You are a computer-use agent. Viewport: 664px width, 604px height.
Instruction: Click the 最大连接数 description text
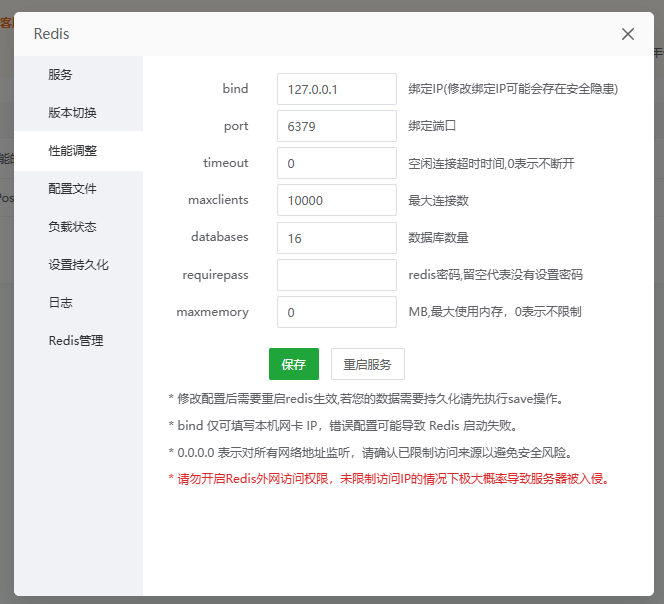438,200
